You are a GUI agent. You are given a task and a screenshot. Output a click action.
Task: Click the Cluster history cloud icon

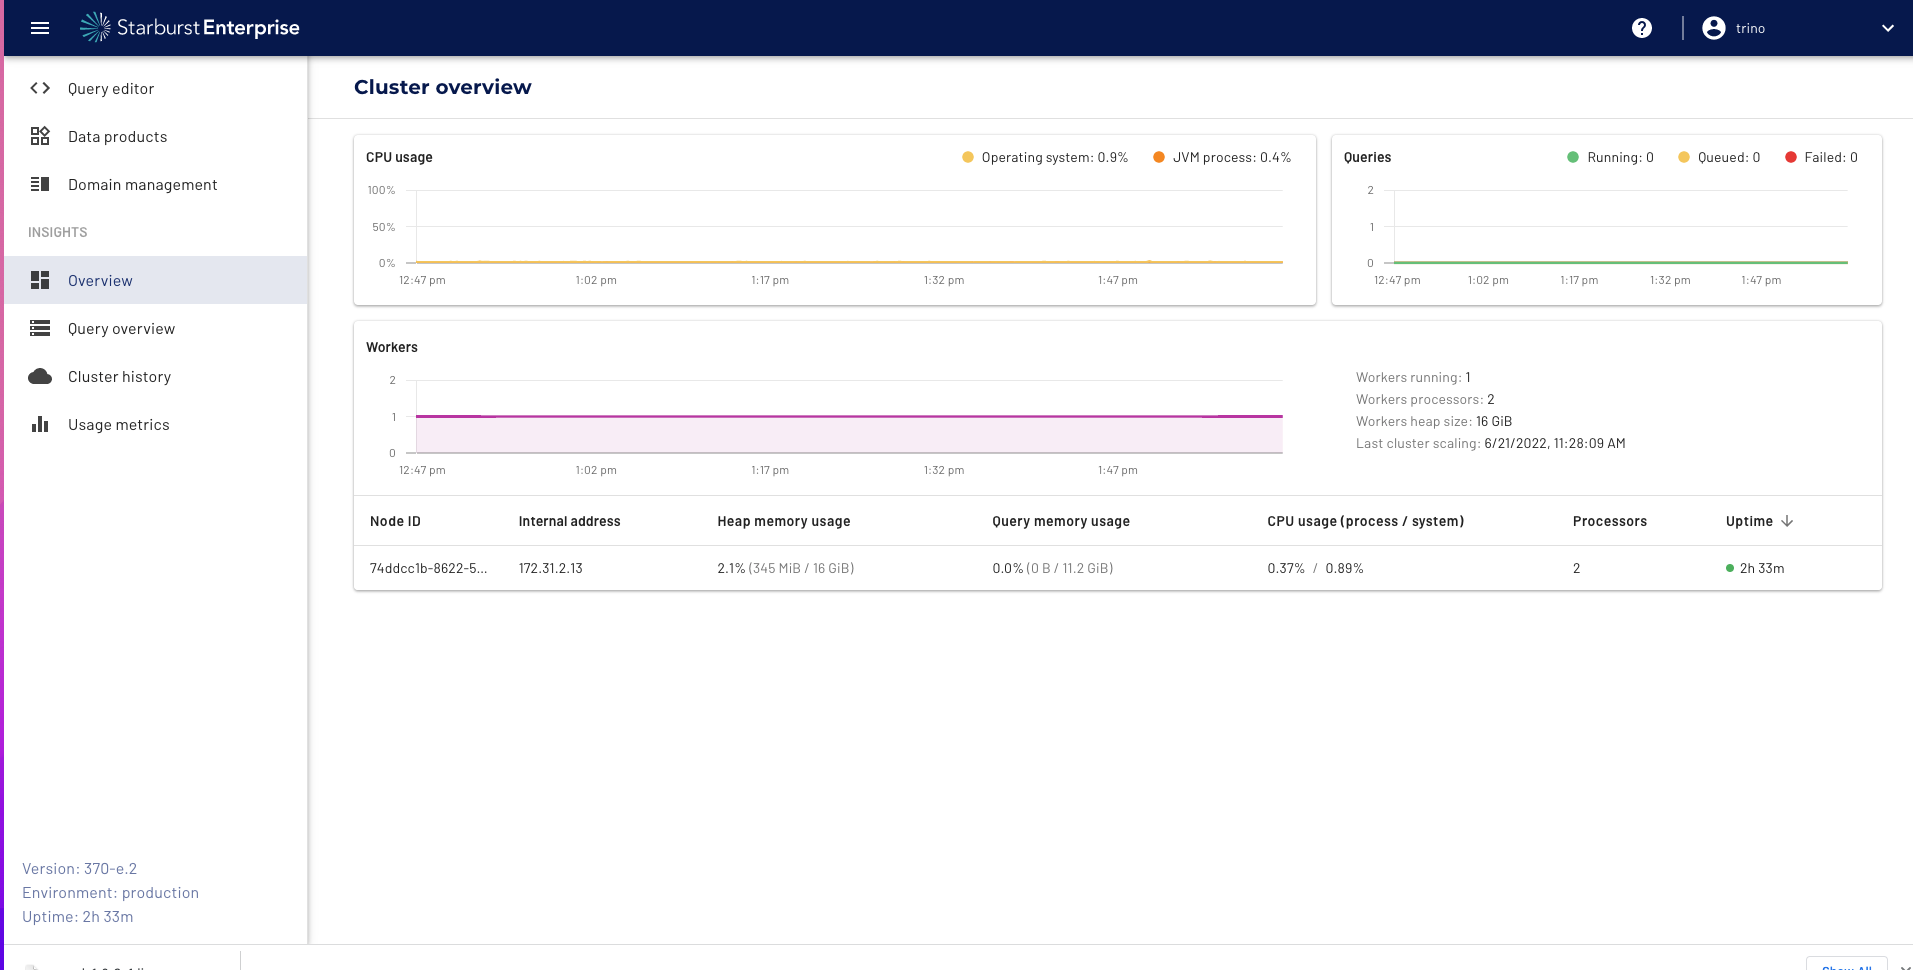[40, 376]
